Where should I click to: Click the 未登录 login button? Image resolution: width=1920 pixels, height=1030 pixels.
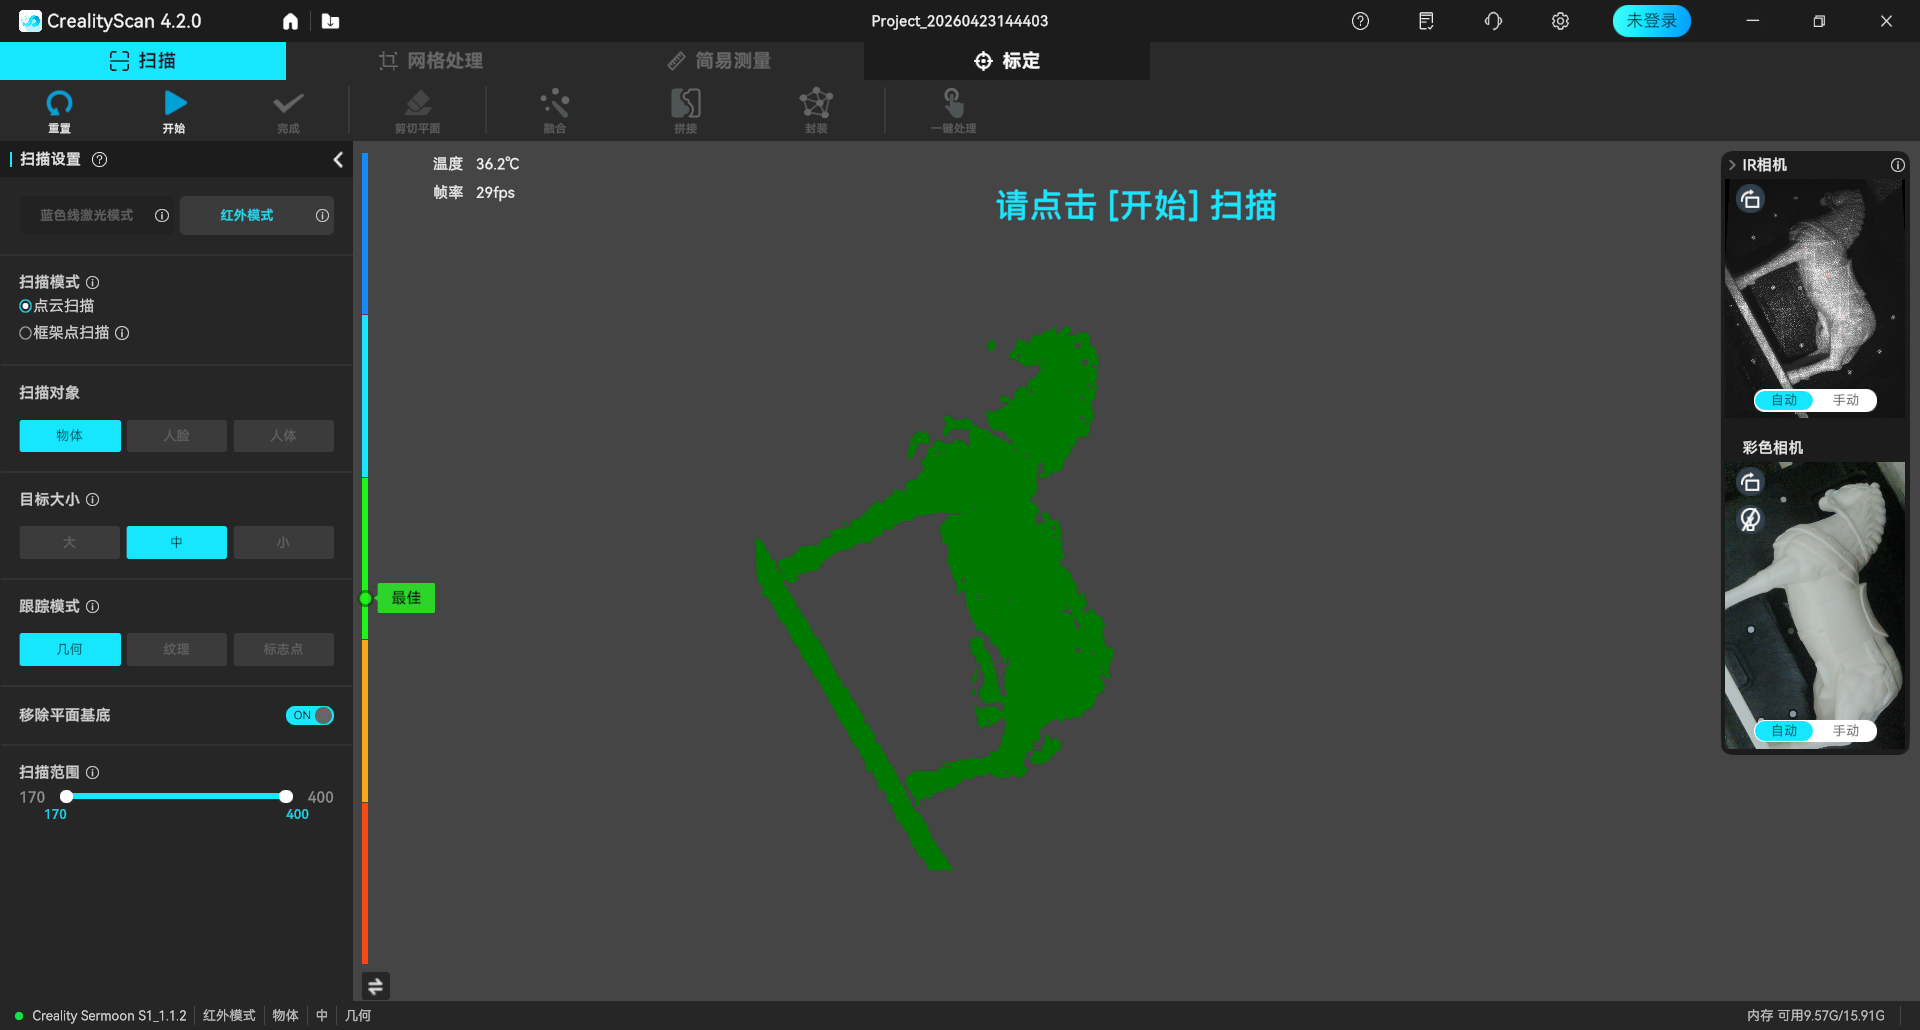[x=1651, y=21]
